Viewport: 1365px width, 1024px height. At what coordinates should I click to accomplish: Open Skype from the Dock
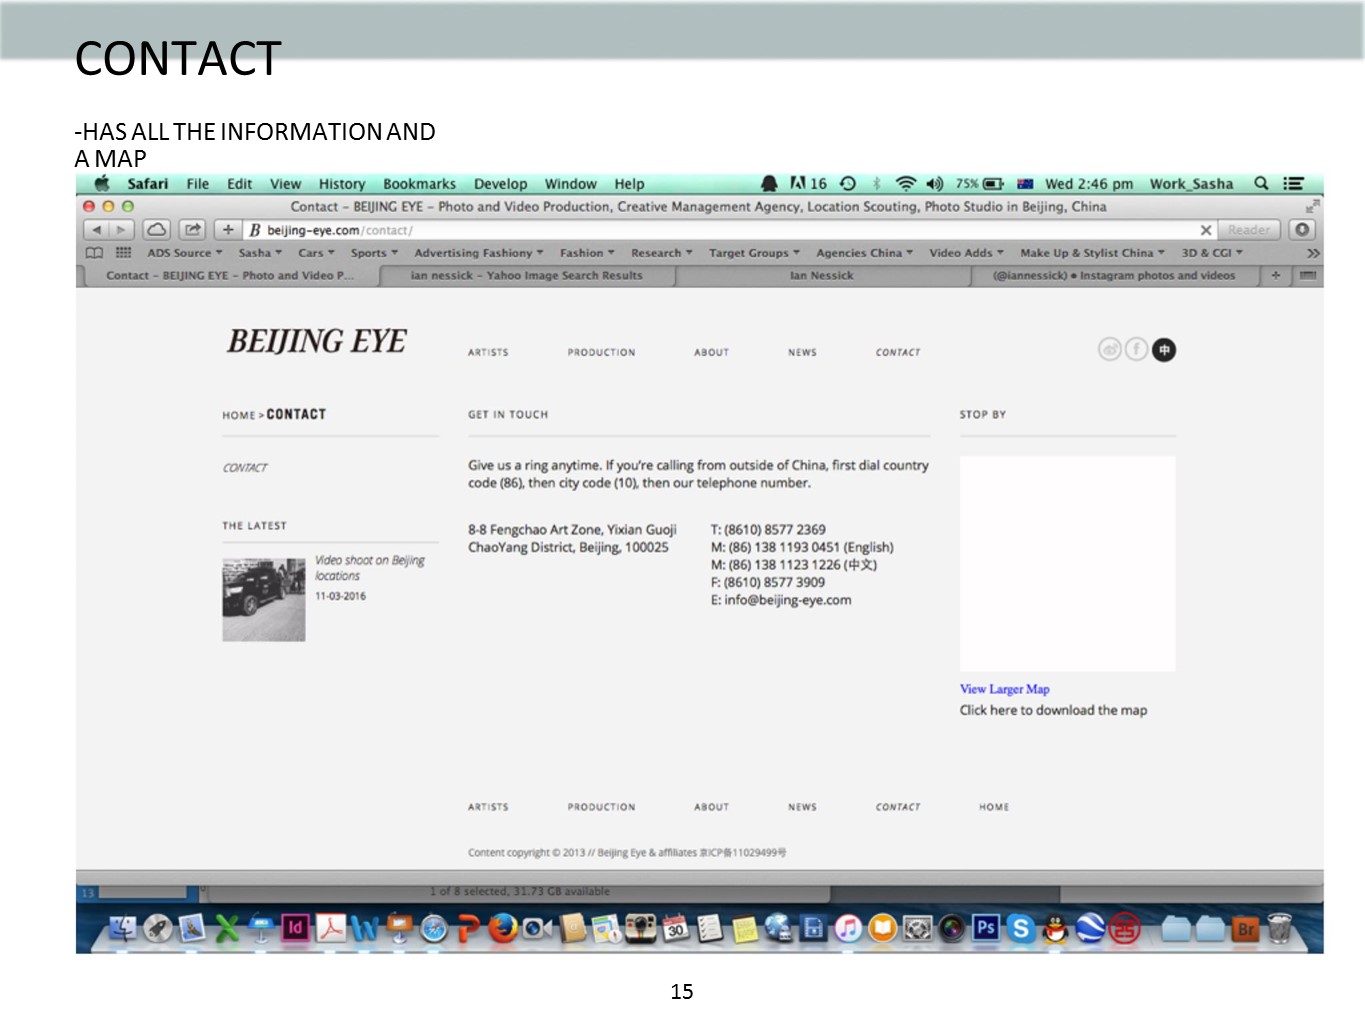pyautogui.click(x=1020, y=929)
